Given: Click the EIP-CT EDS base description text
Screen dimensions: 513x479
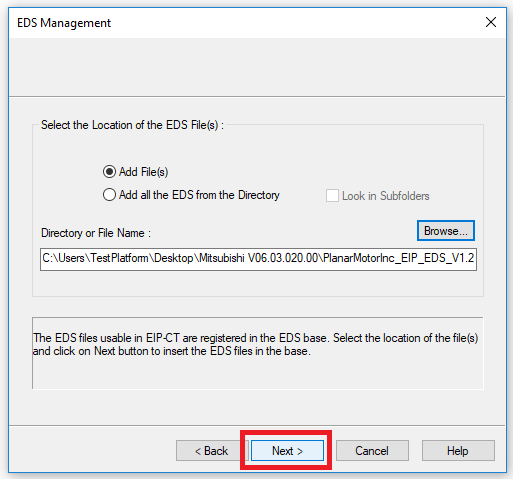Looking at the screenshot, I should [255, 344].
